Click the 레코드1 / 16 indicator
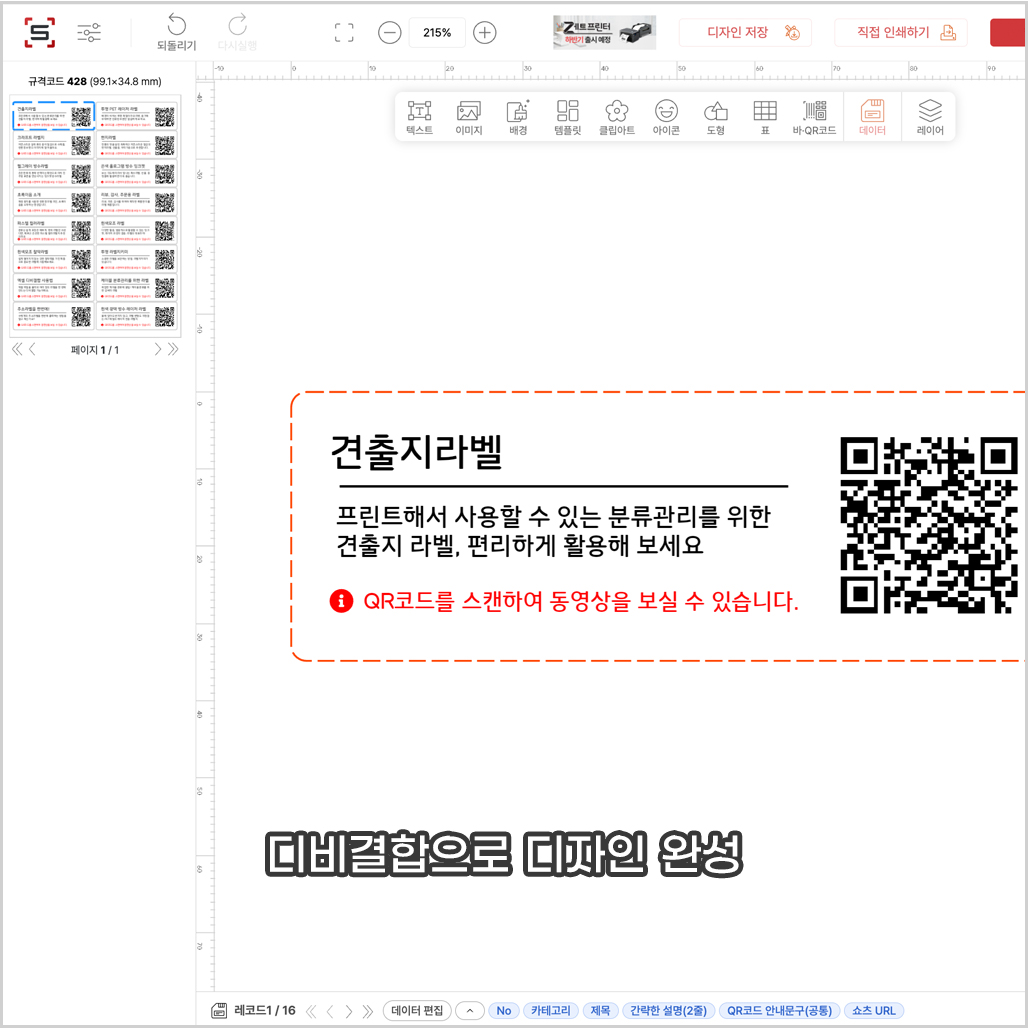Screen dimensions: 1028x1028 pyautogui.click(x=265, y=1010)
